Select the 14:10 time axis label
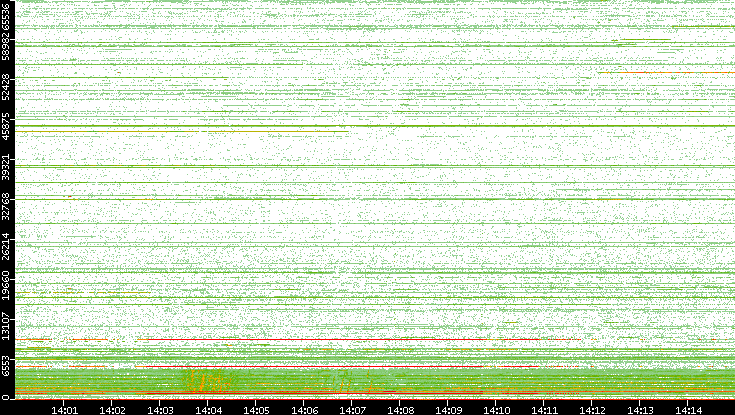The image size is (735, 415). (x=496, y=410)
